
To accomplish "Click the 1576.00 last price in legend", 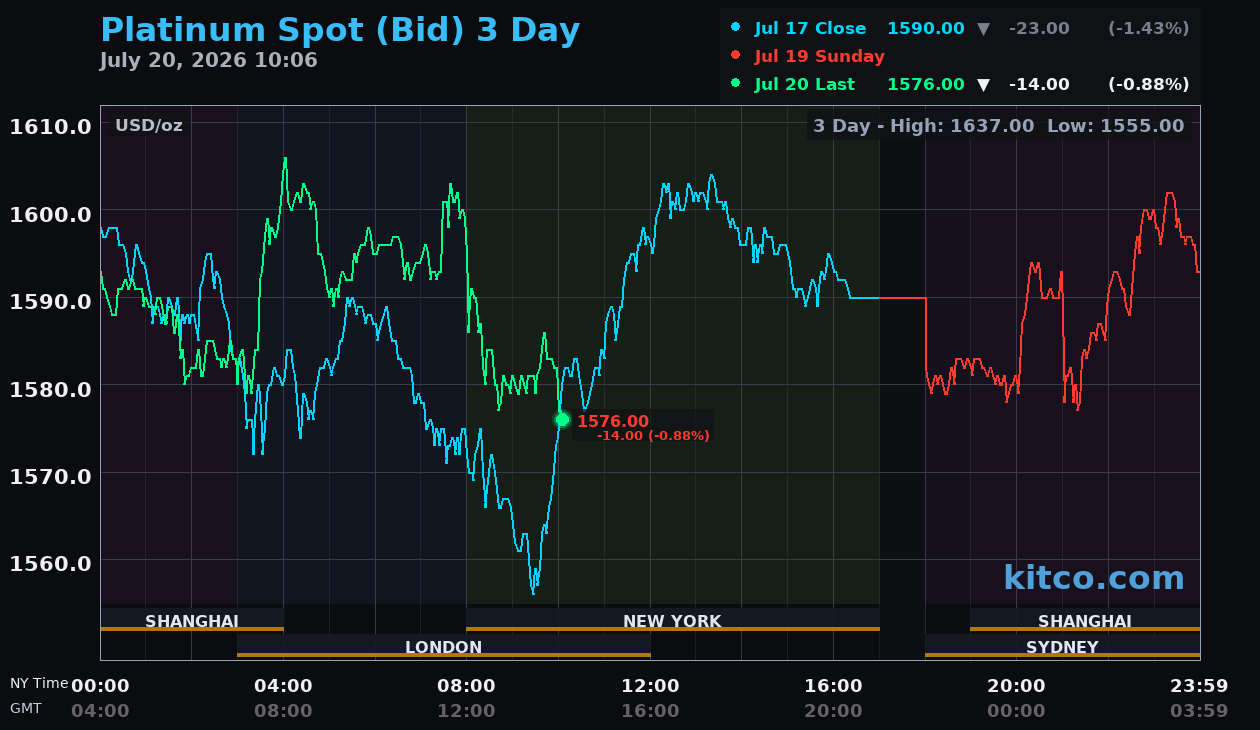I will (926, 84).
